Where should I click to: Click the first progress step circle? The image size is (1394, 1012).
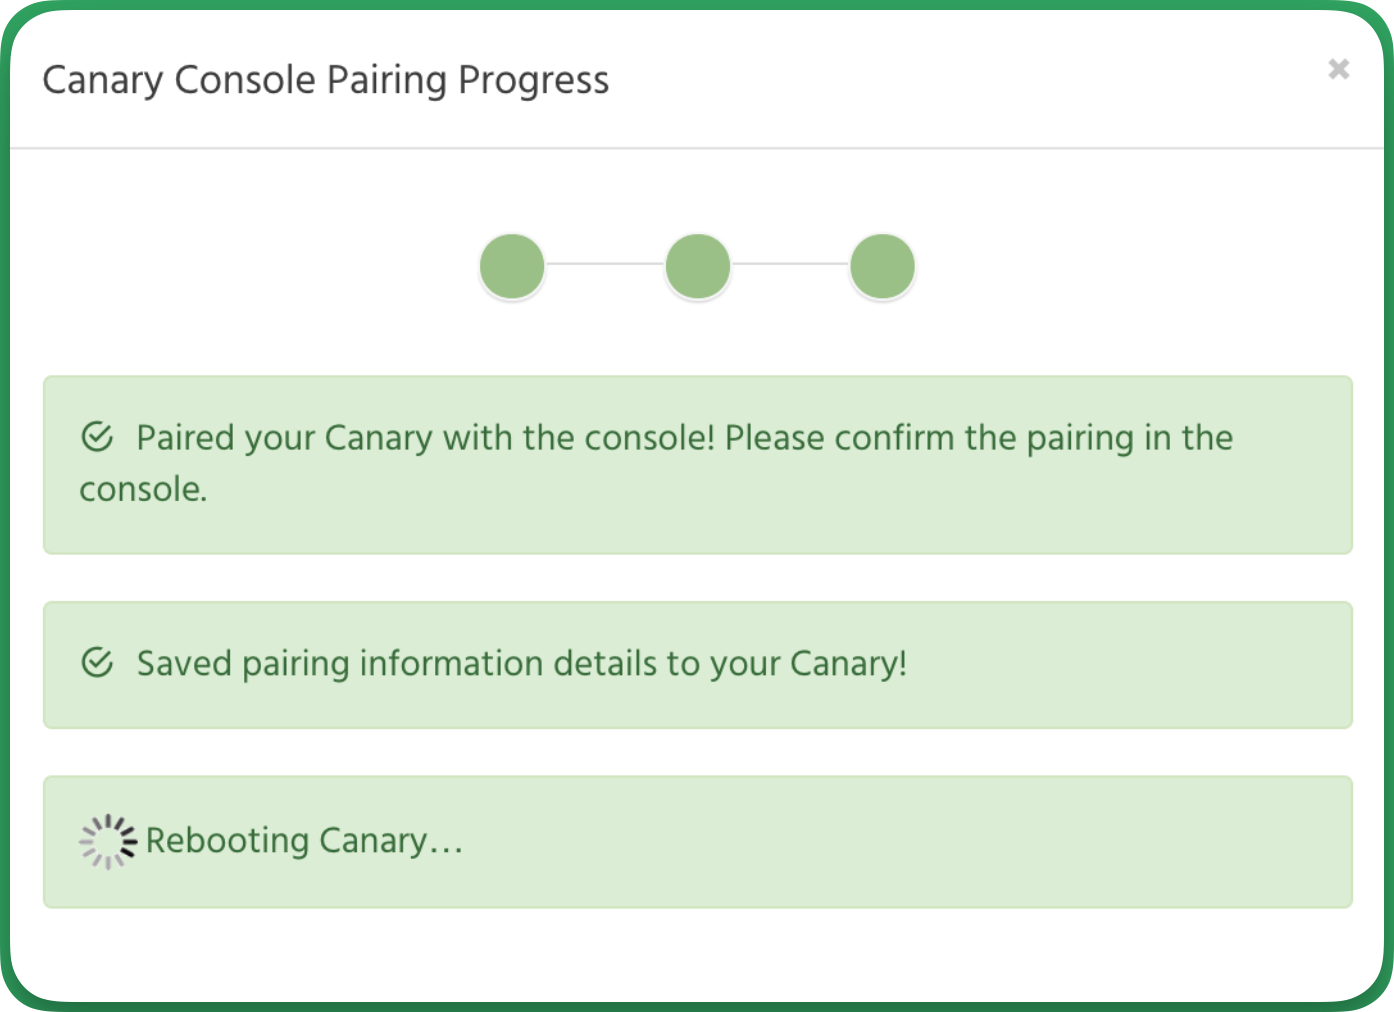point(512,266)
